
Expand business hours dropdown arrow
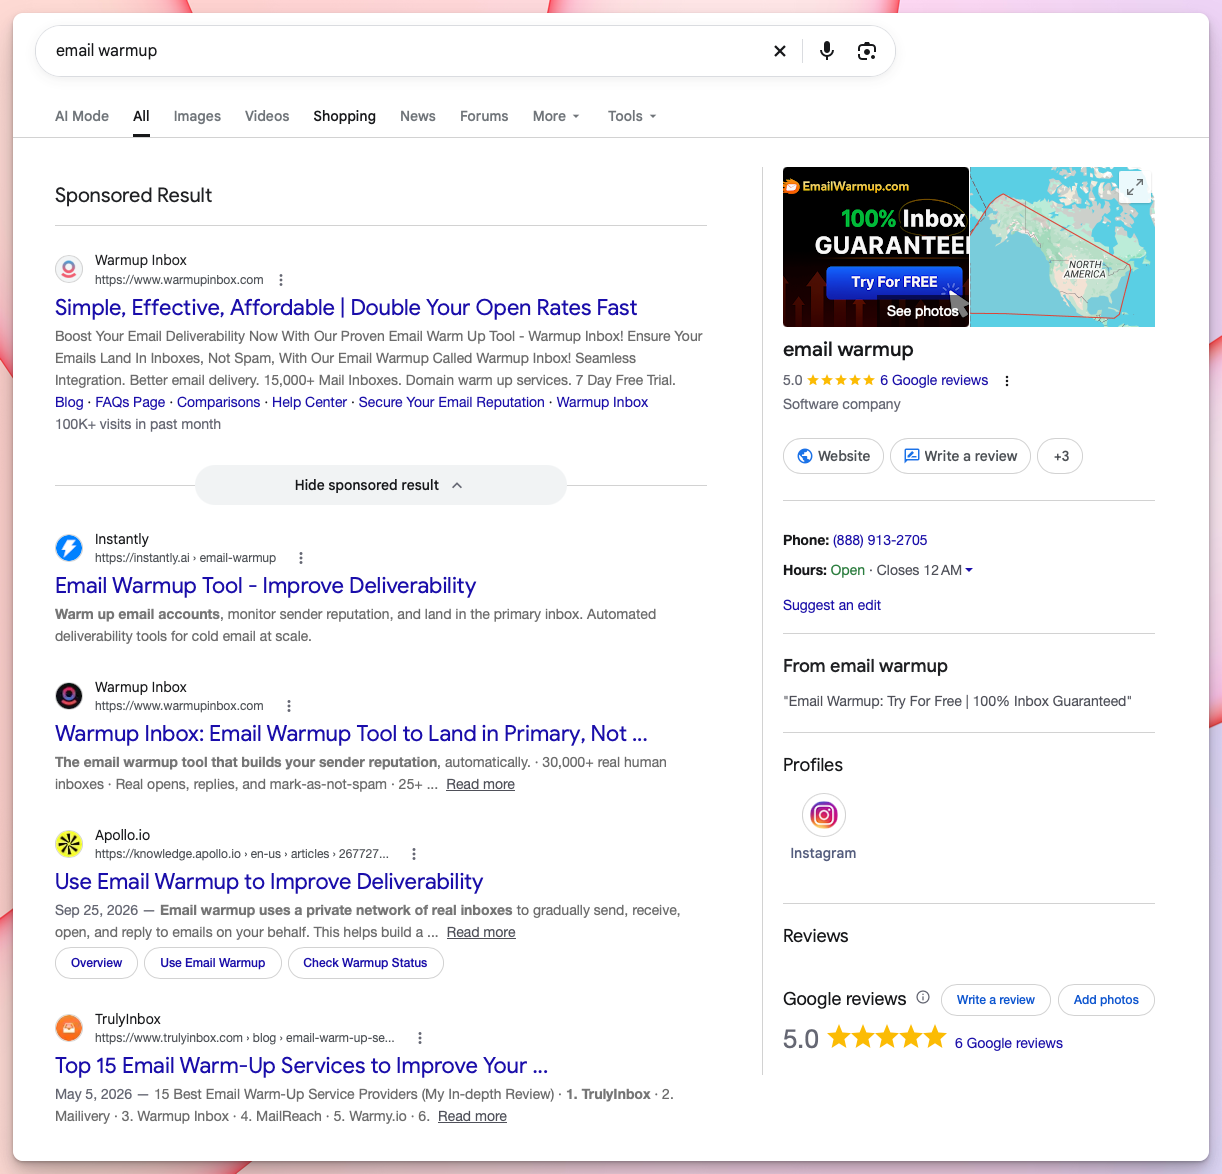click(x=969, y=570)
